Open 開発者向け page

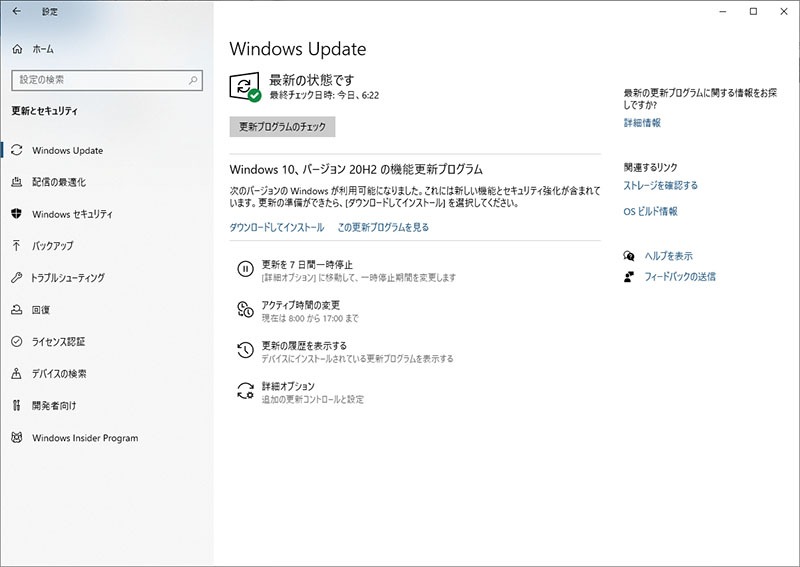coord(107,406)
